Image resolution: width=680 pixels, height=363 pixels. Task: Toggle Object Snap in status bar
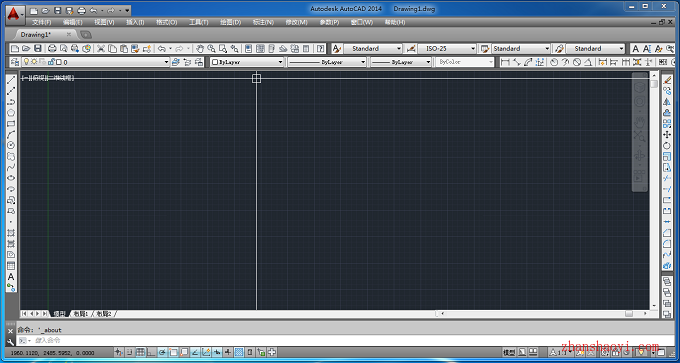tap(173, 352)
